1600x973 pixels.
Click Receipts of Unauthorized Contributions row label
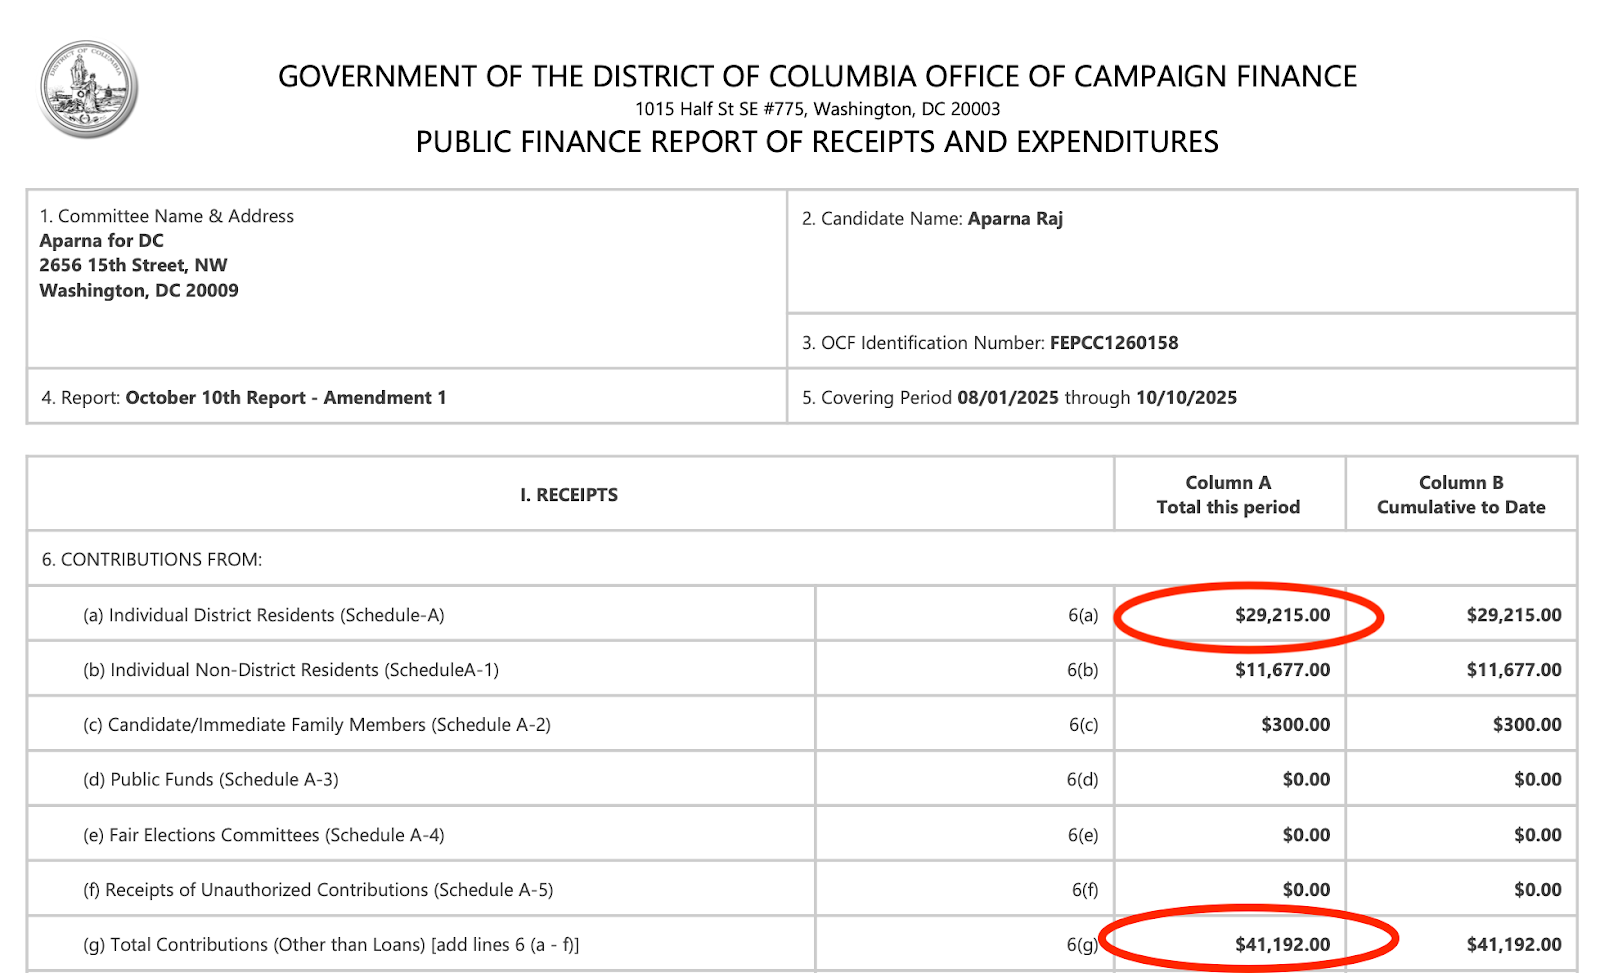pos(318,890)
